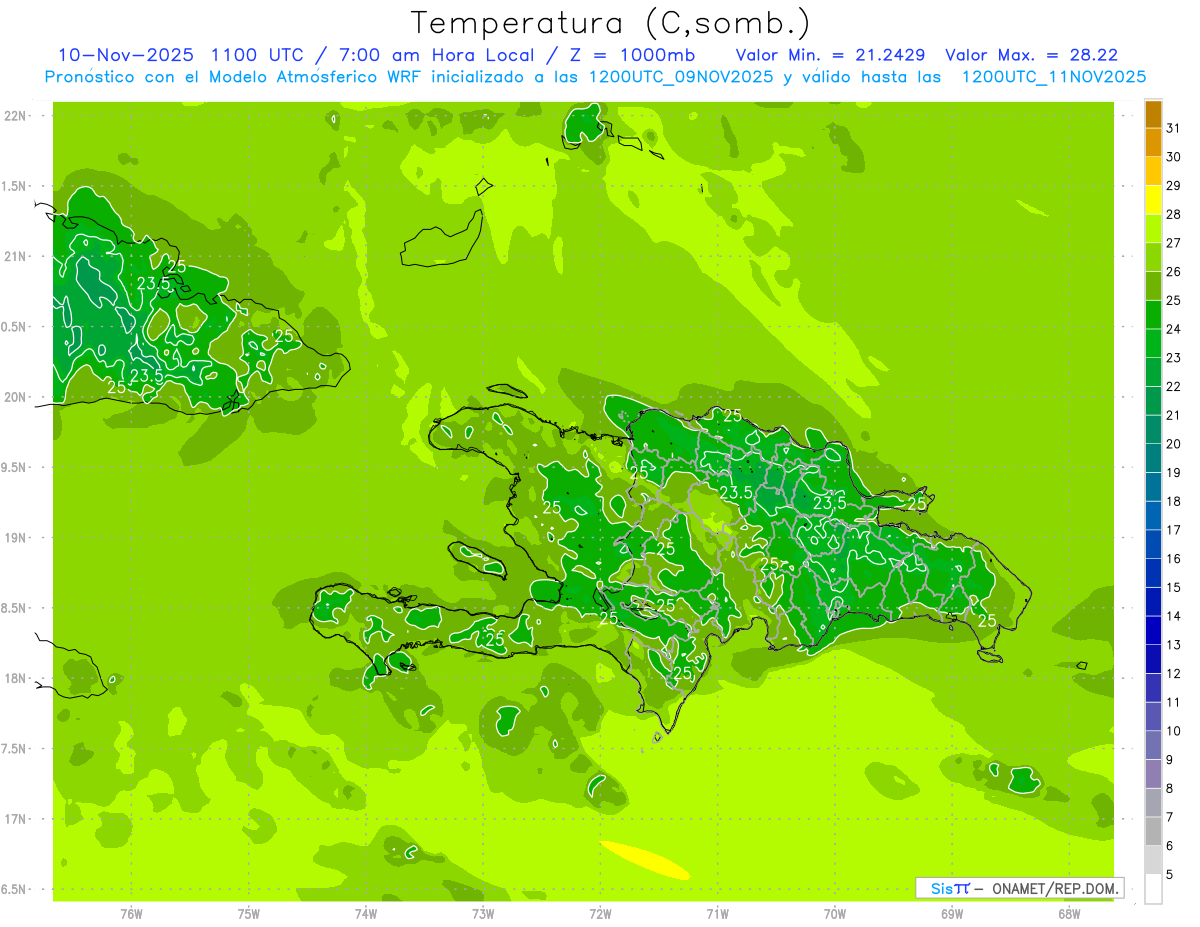Click the legend value '31'

(x=1173, y=128)
